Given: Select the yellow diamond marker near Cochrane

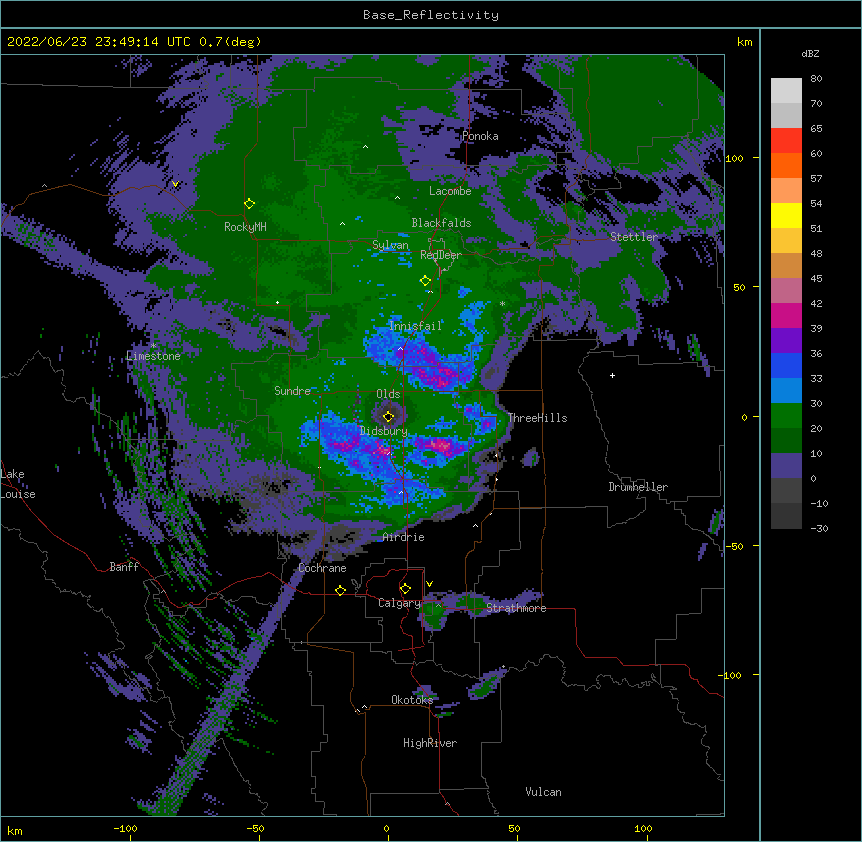Looking at the screenshot, I should (x=340, y=590).
